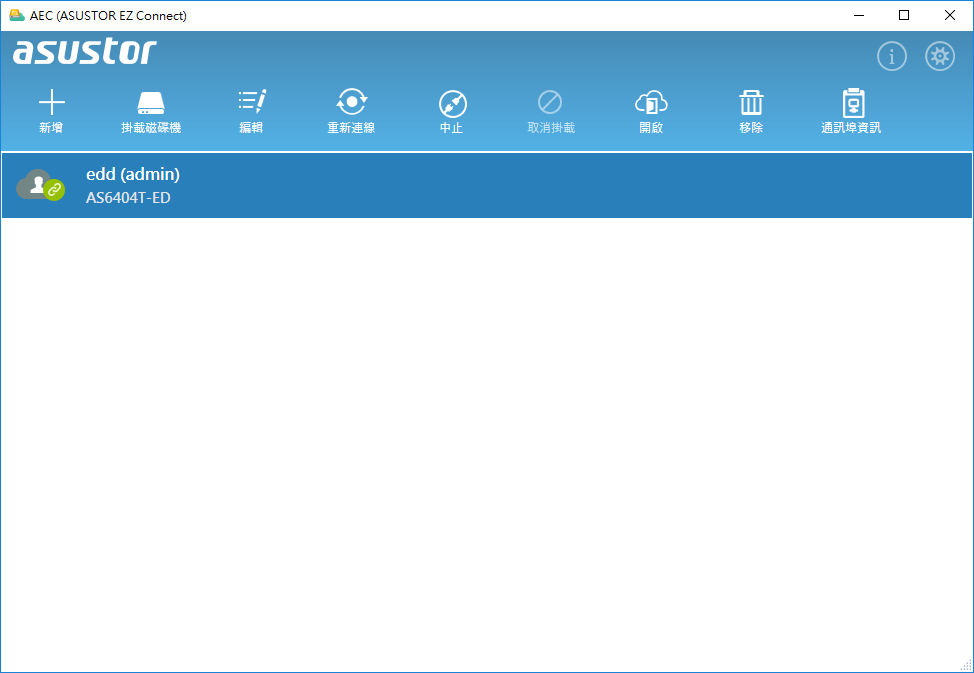Remove entry with 移除 trash icon
This screenshot has height=673, width=974.
[751, 103]
